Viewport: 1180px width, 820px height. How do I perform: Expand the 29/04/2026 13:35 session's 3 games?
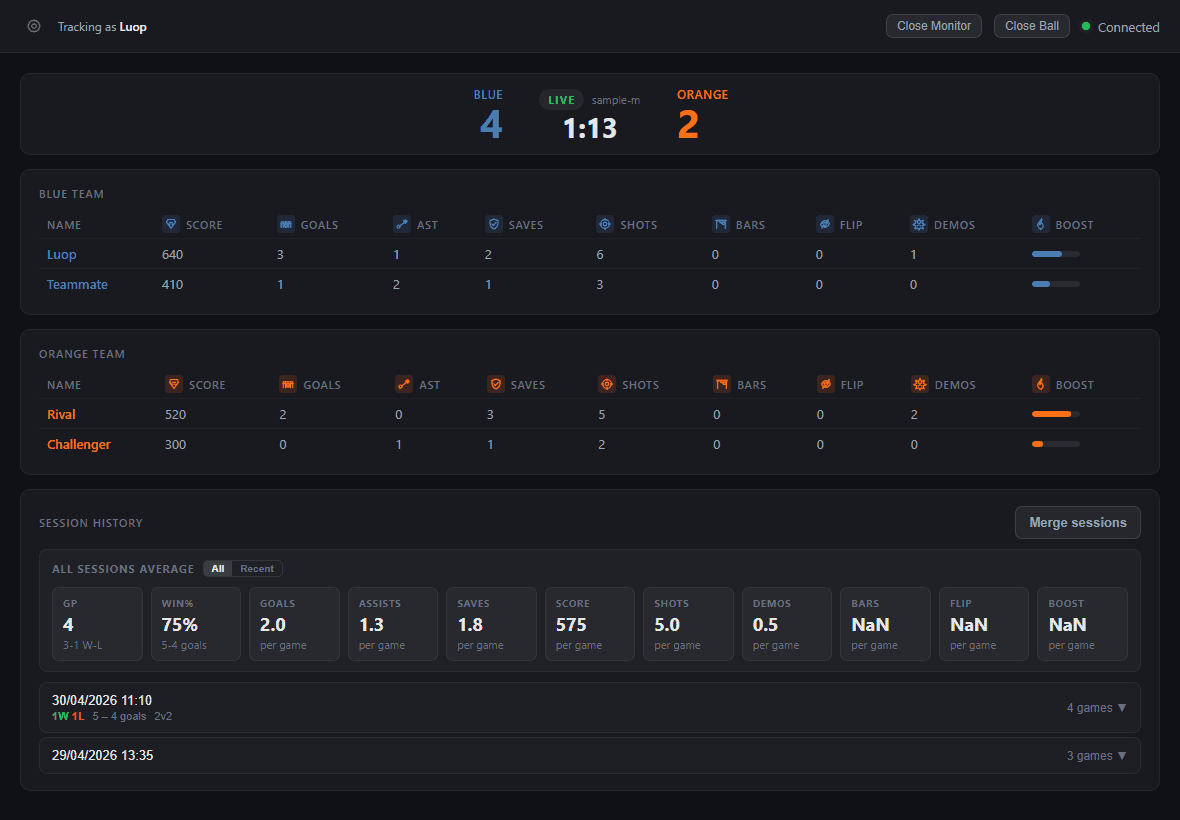pos(1096,755)
